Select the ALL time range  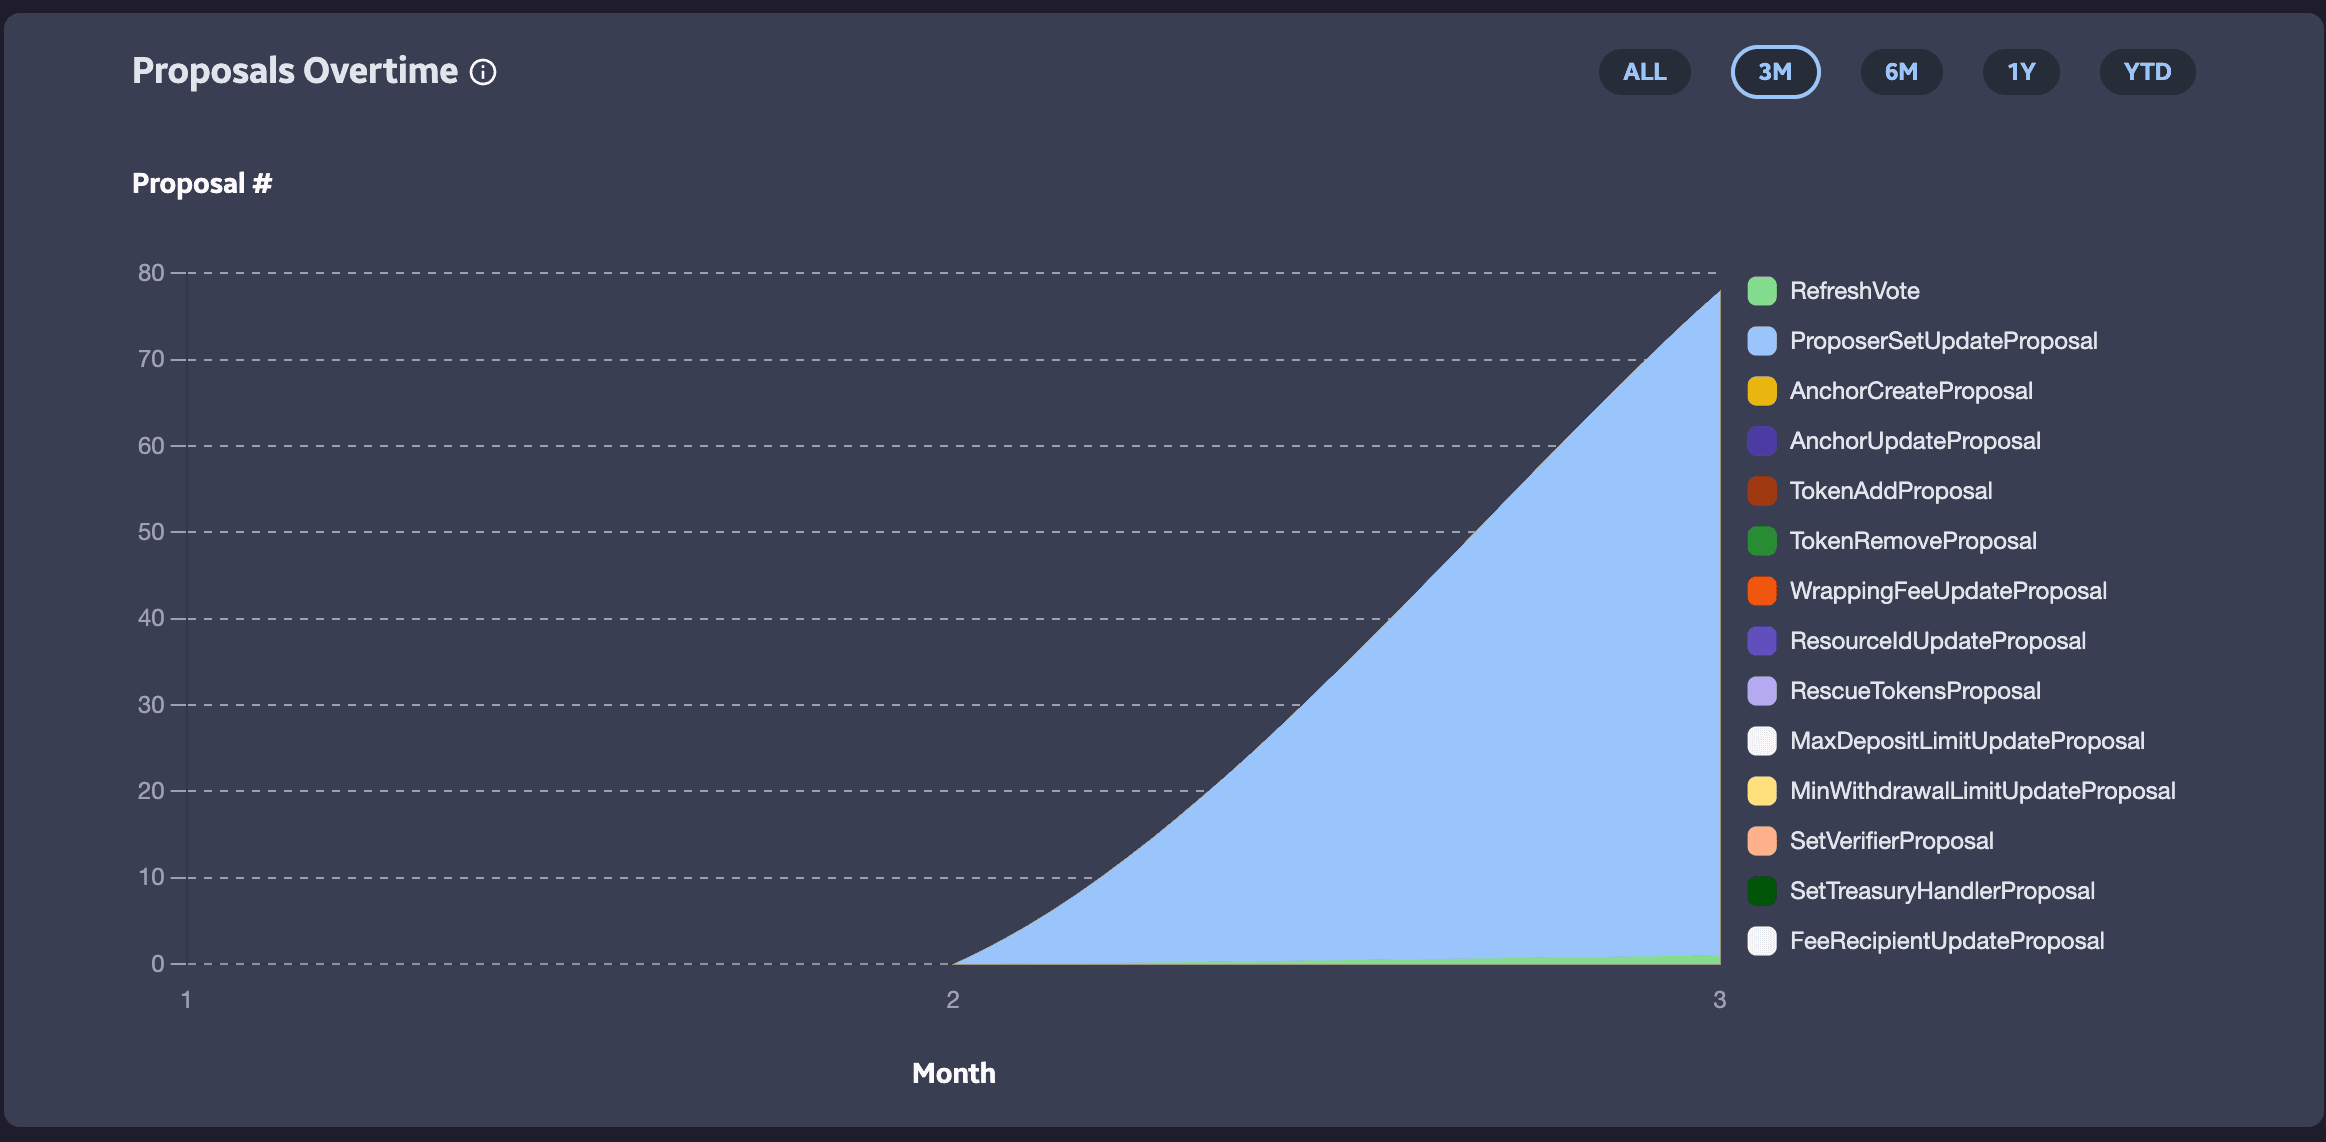point(1644,72)
